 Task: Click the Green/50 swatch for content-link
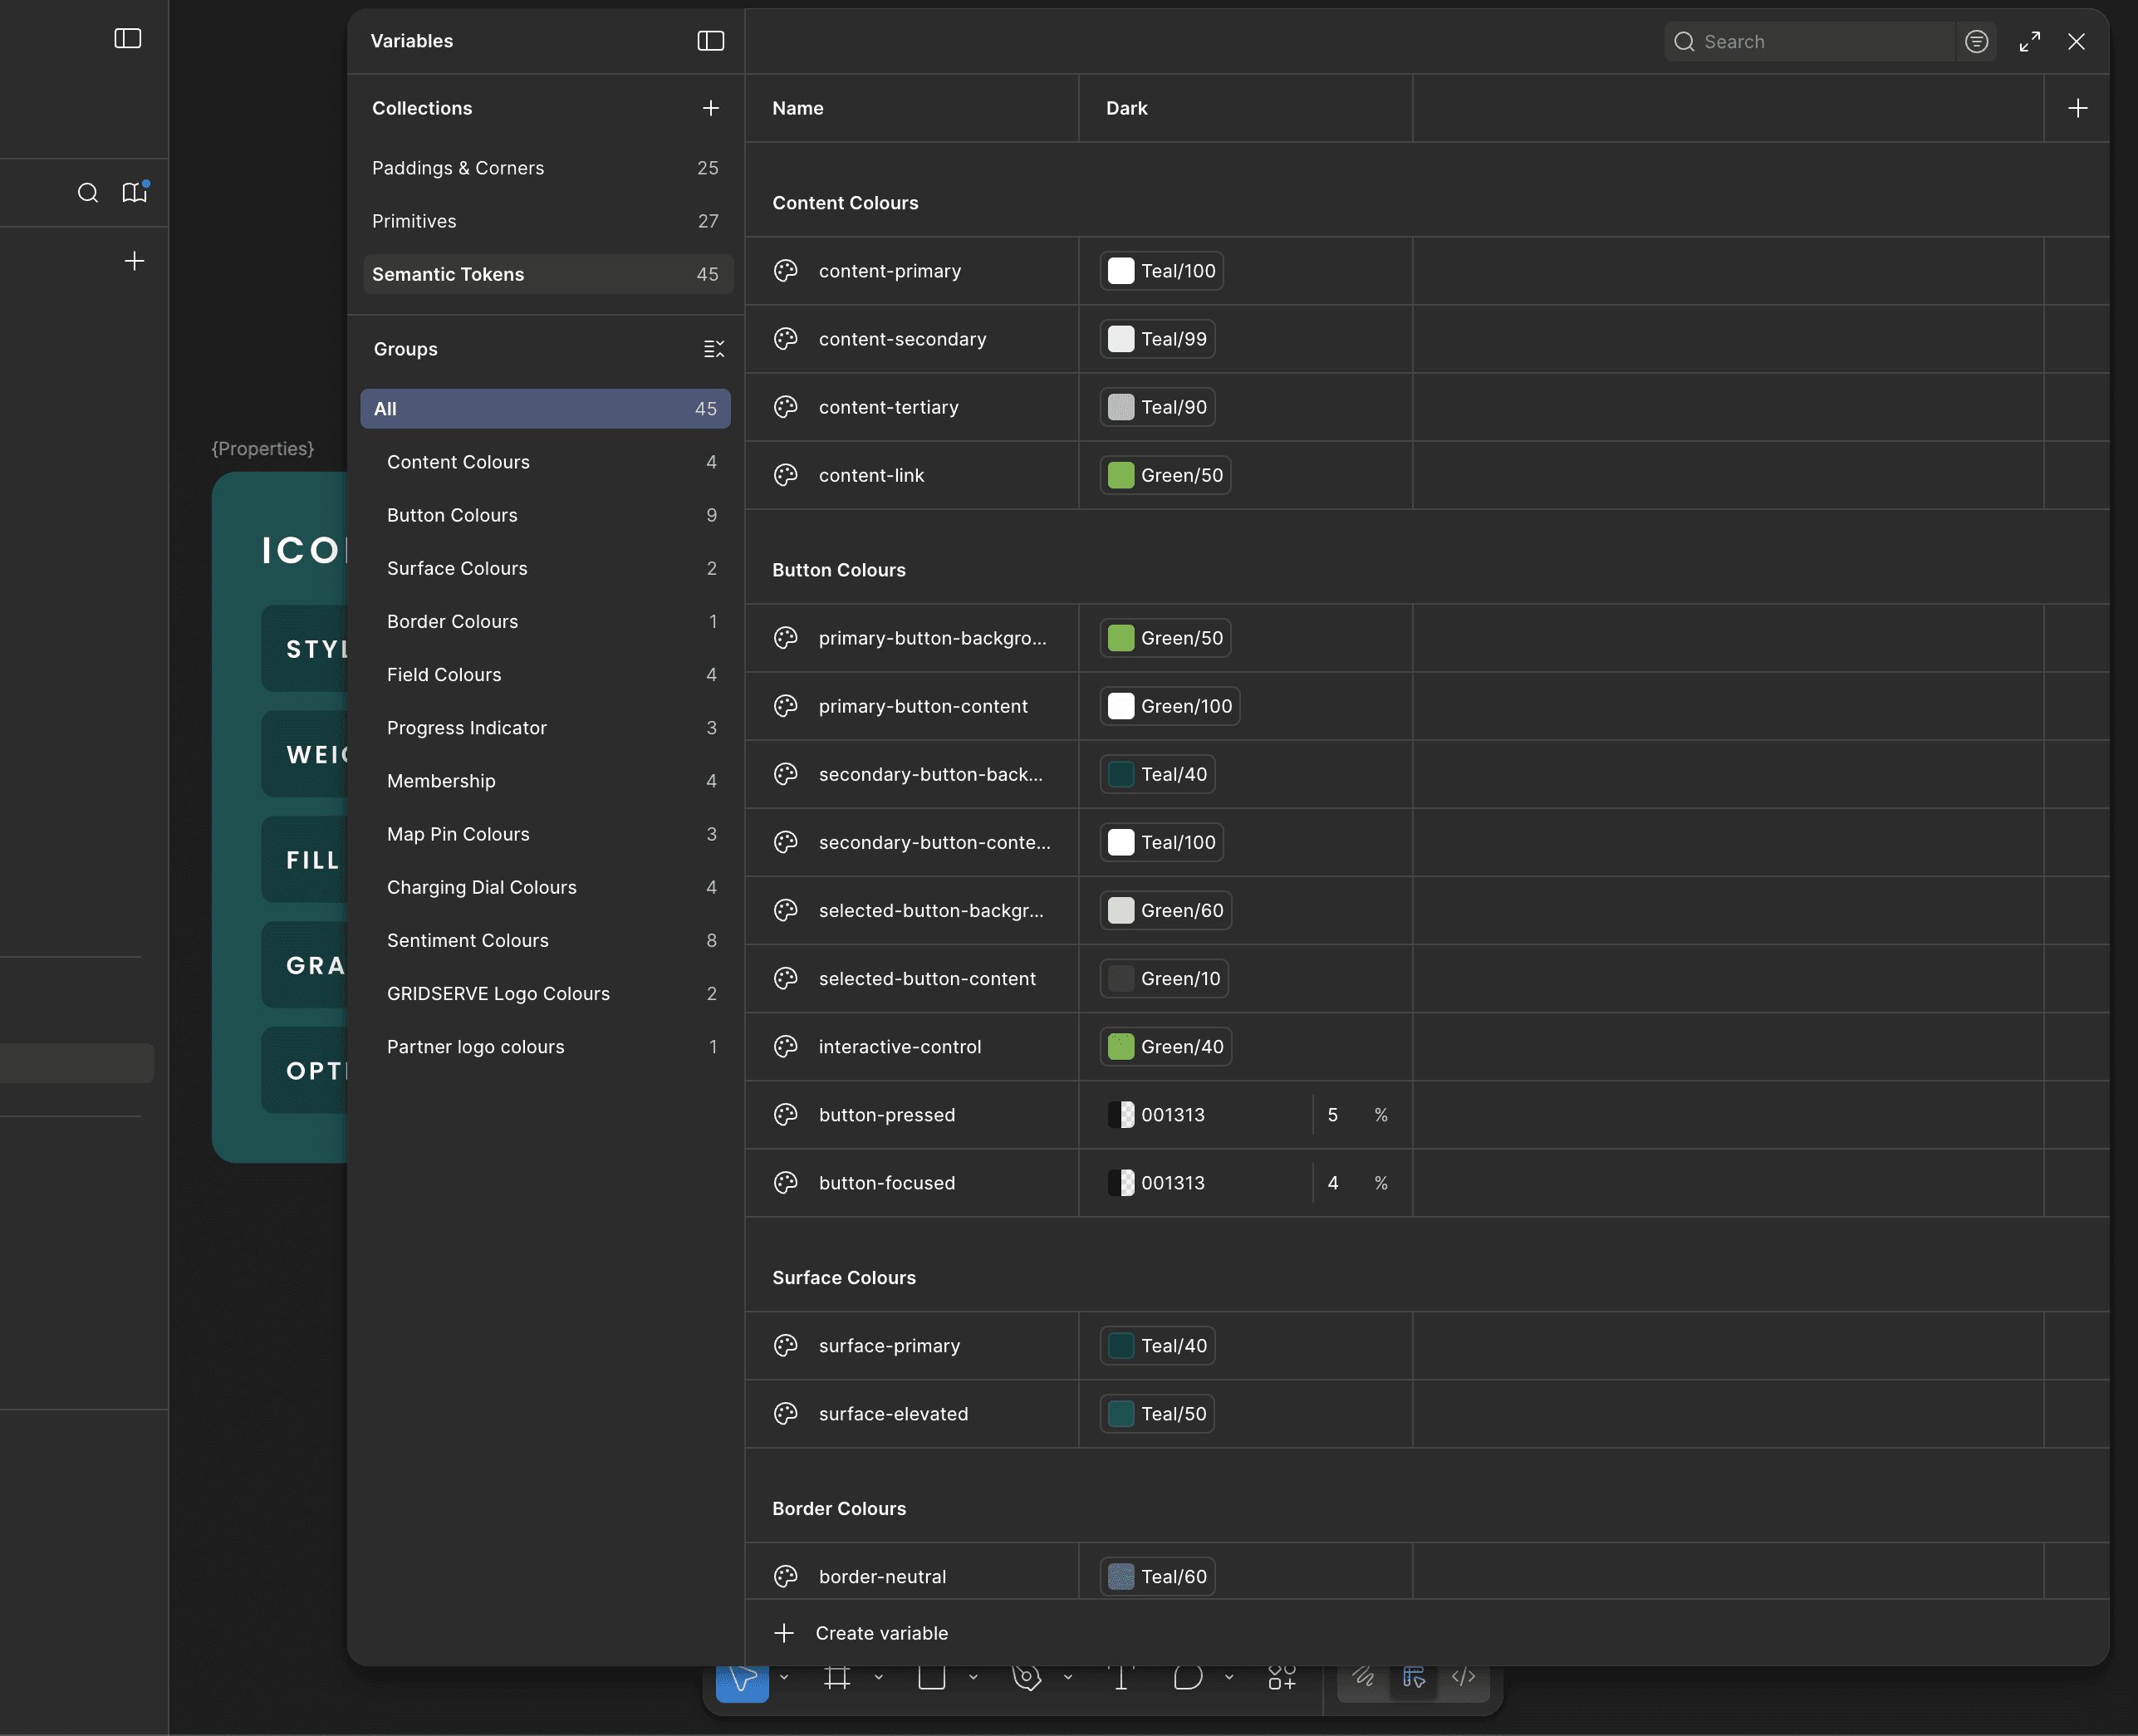(x=1121, y=475)
